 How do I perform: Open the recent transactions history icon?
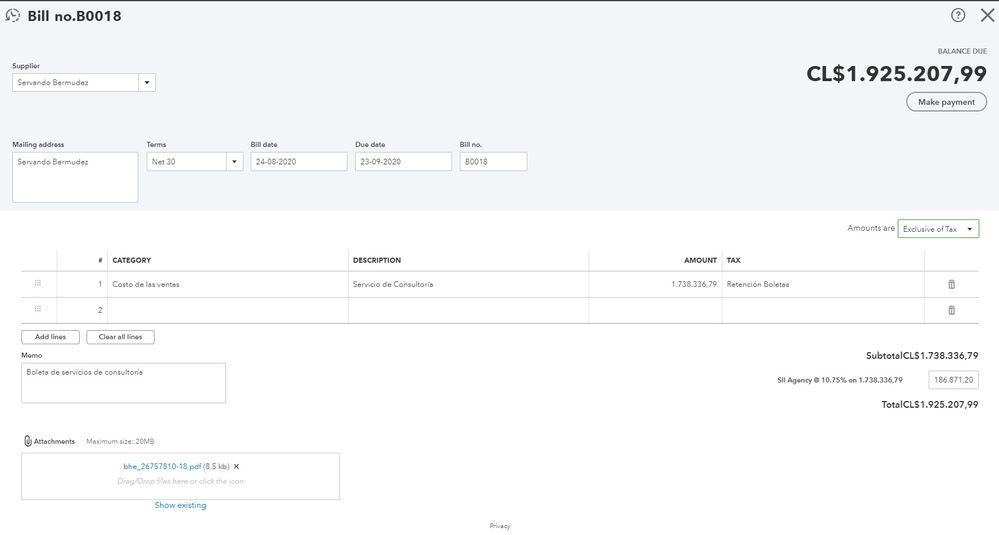pyautogui.click(x=12, y=15)
